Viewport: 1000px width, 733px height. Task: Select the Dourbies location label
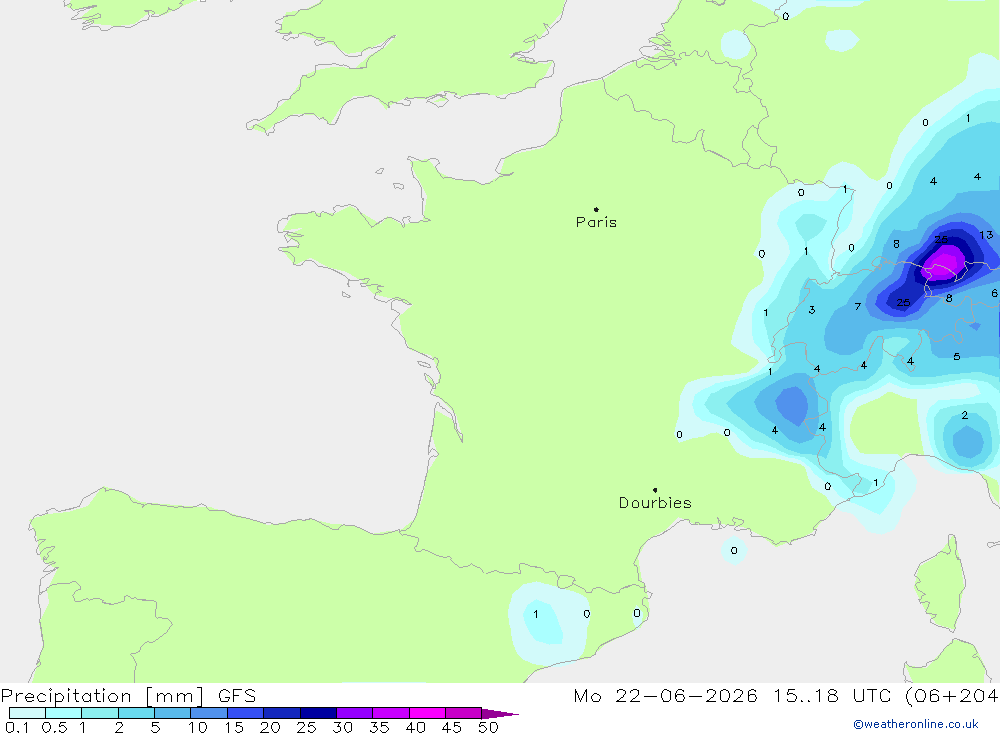[655, 503]
